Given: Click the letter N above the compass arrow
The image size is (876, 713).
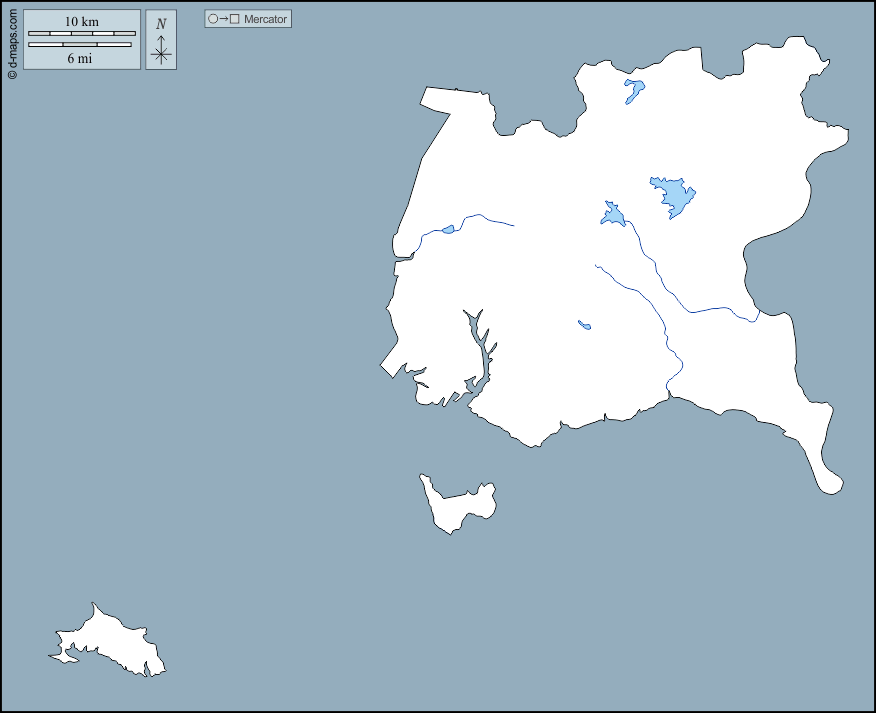Looking at the screenshot, I should (x=161, y=24).
